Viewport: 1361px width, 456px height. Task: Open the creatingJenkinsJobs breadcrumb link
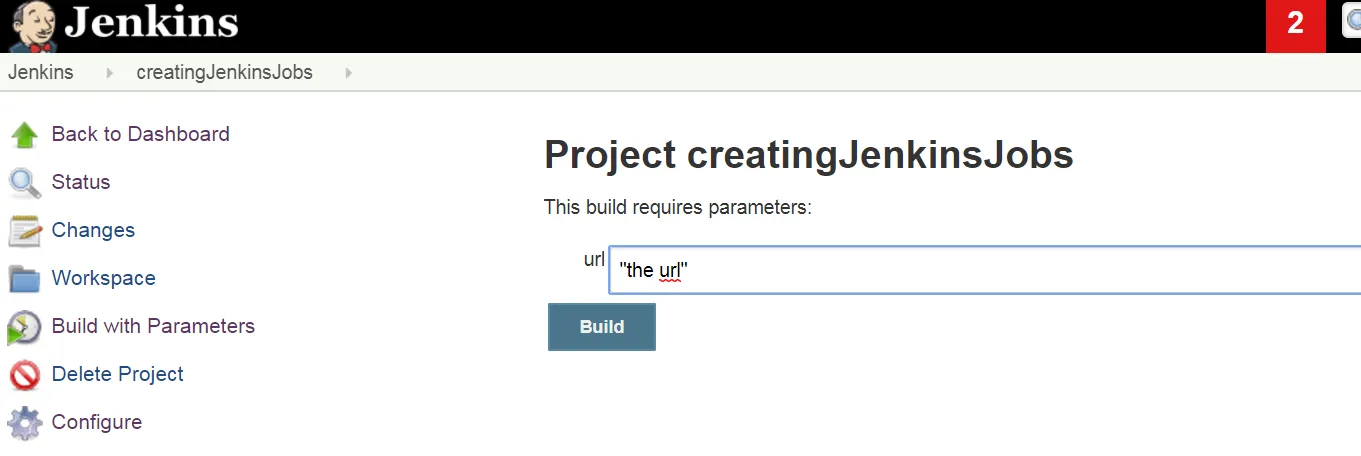tap(224, 73)
